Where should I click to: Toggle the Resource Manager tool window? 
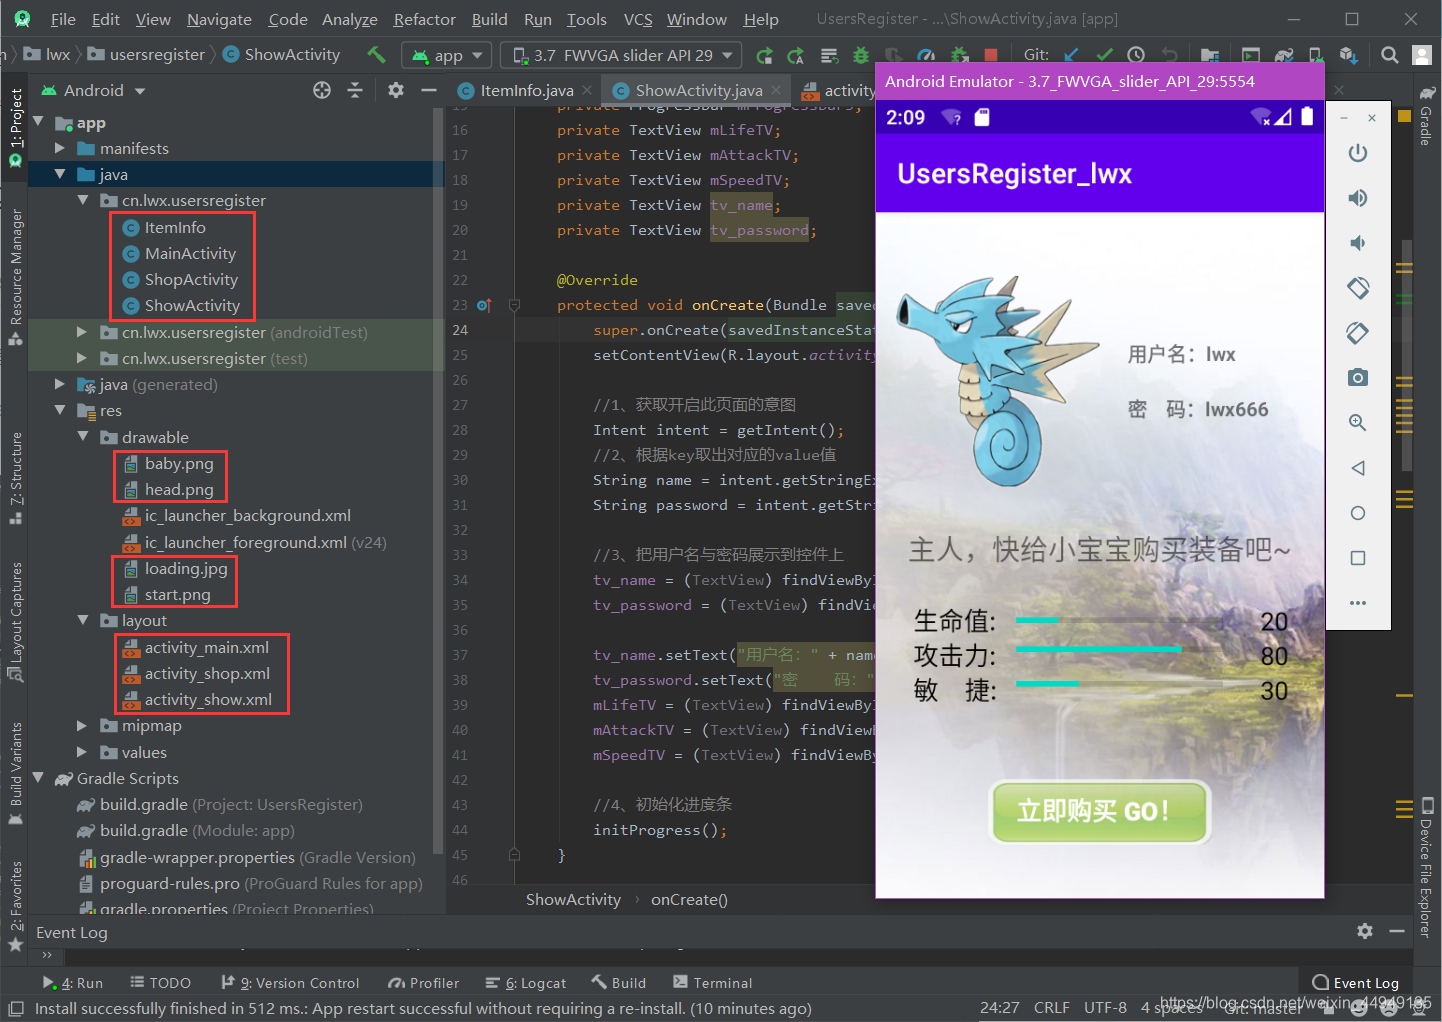coord(16,277)
